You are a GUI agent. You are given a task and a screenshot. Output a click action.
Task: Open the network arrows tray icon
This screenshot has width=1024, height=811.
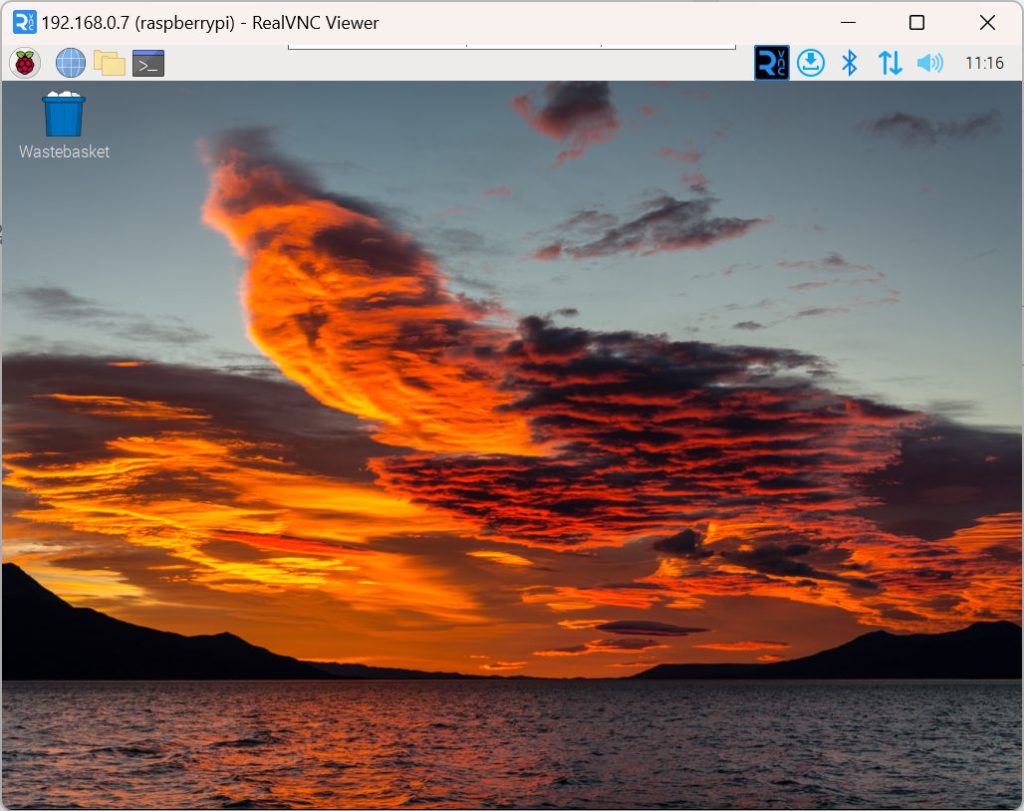(x=889, y=63)
